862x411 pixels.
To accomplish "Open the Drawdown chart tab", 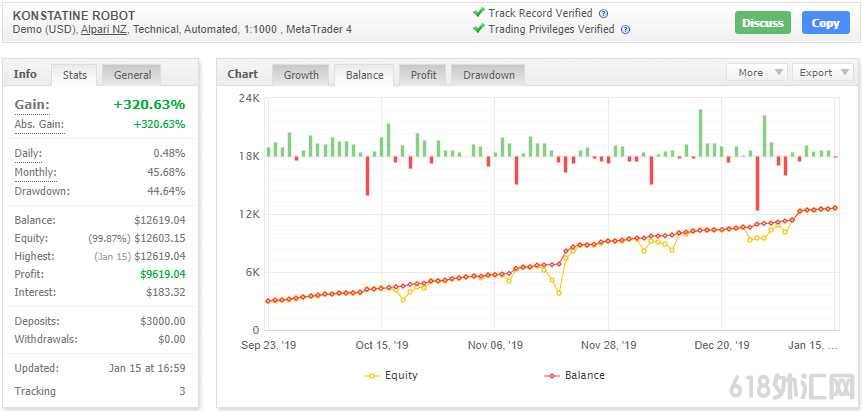I will pos(488,75).
